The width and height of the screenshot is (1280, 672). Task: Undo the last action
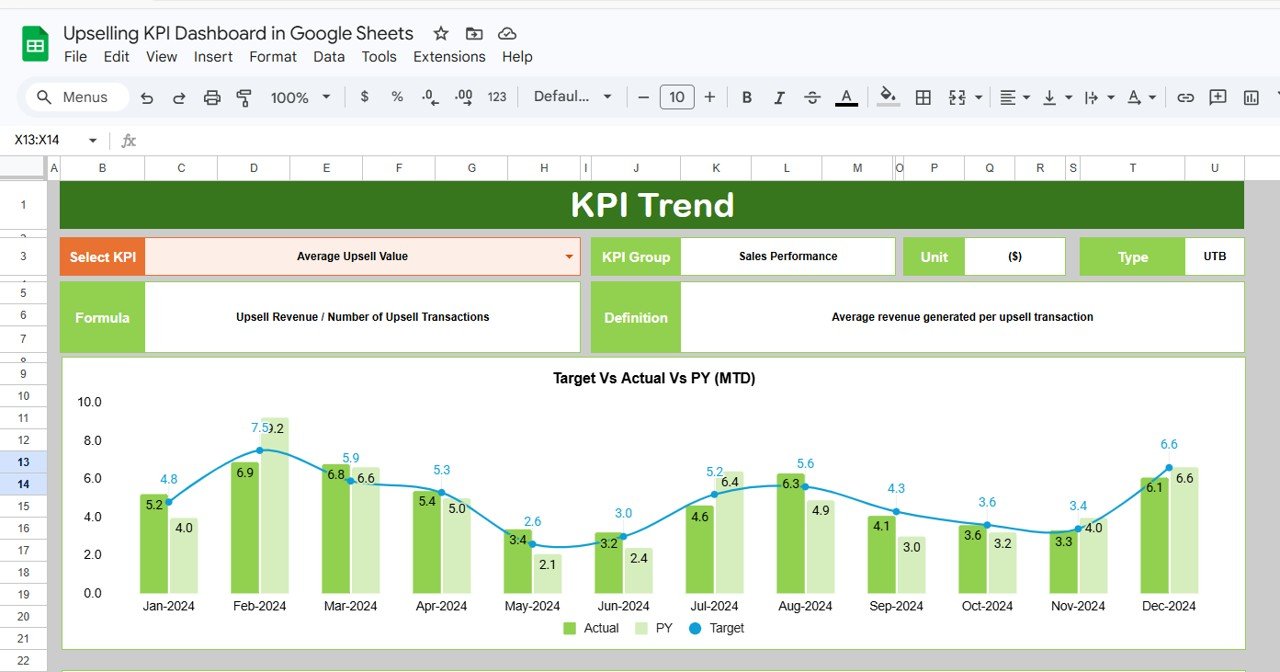tap(148, 97)
